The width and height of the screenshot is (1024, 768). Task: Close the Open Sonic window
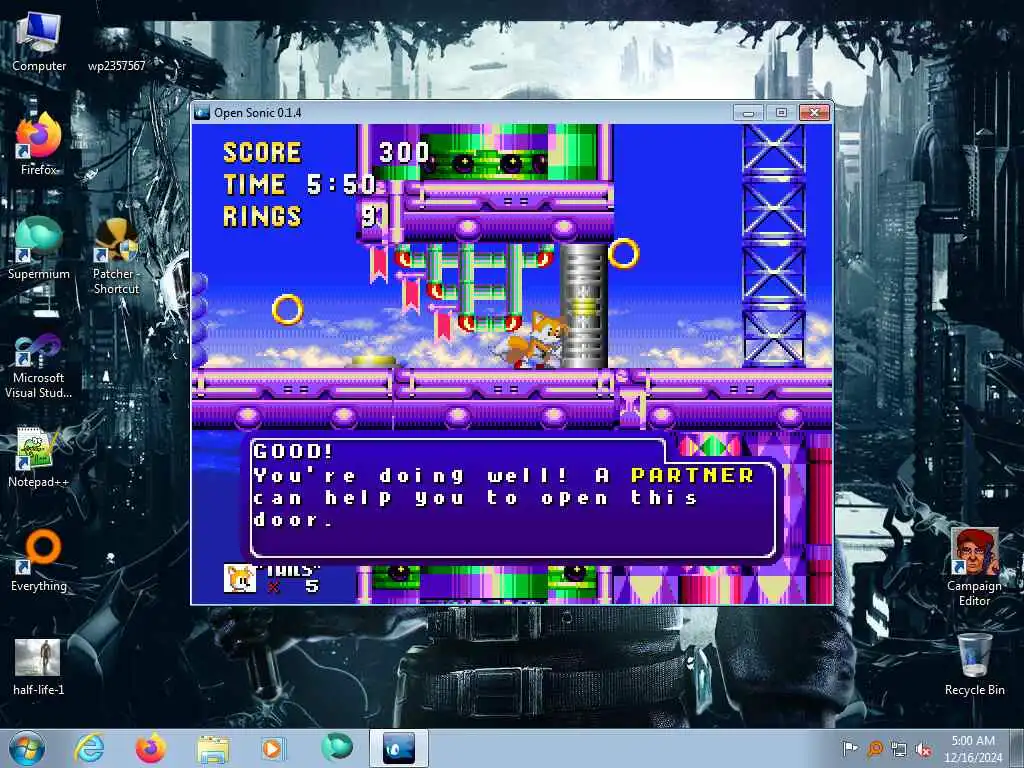pyautogui.click(x=814, y=112)
